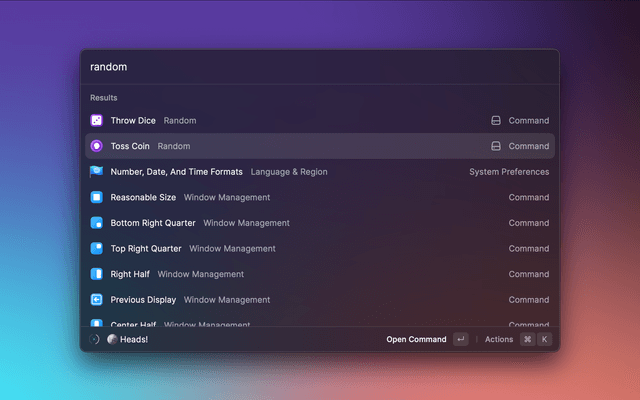640x400 pixels.
Task: Click the Throw Dice icon
Action: click(x=97, y=120)
